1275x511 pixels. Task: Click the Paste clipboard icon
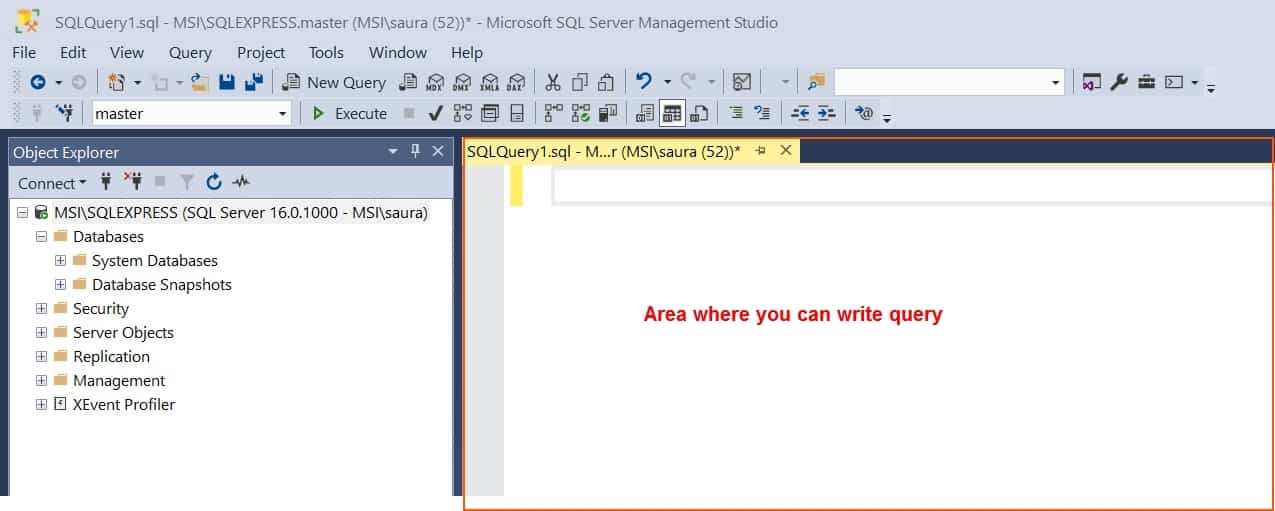pyautogui.click(x=606, y=82)
